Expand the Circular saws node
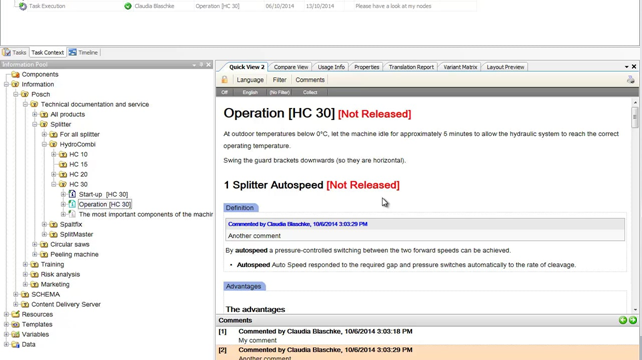 35,245
